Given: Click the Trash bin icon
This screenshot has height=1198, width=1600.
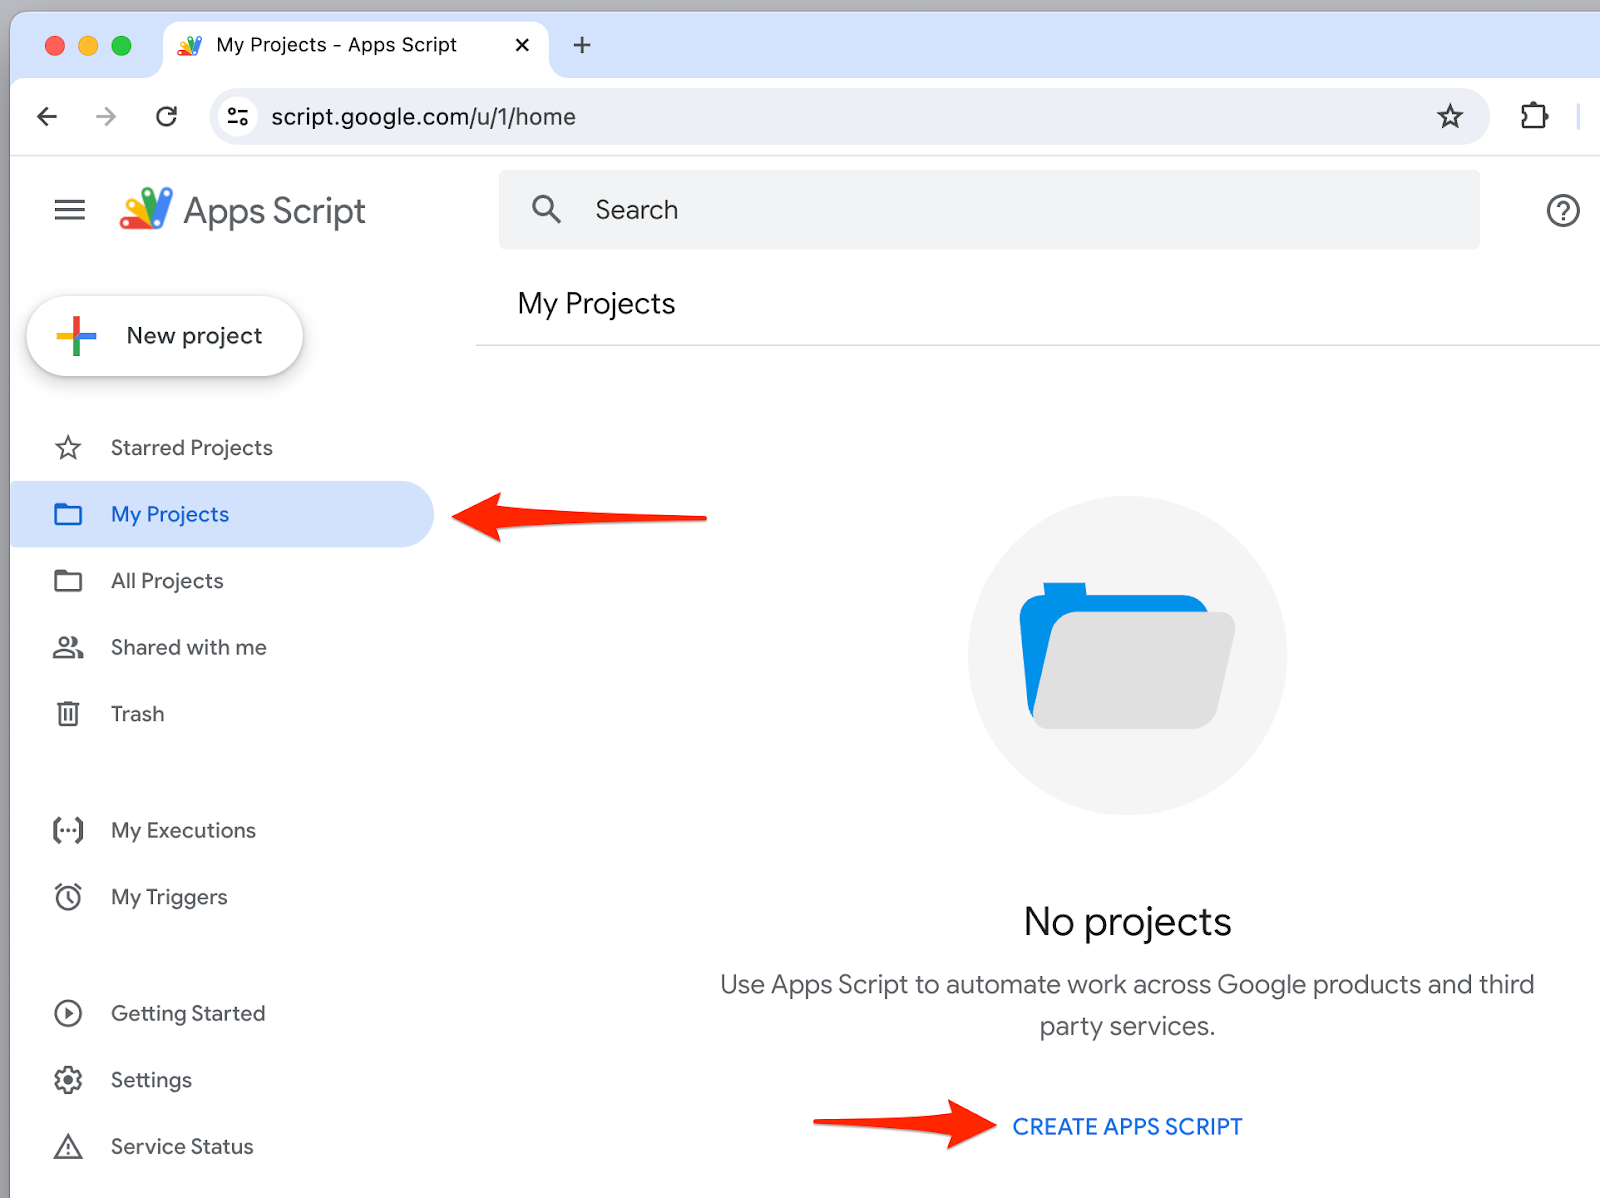Looking at the screenshot, I should click(x=68, y=714).
